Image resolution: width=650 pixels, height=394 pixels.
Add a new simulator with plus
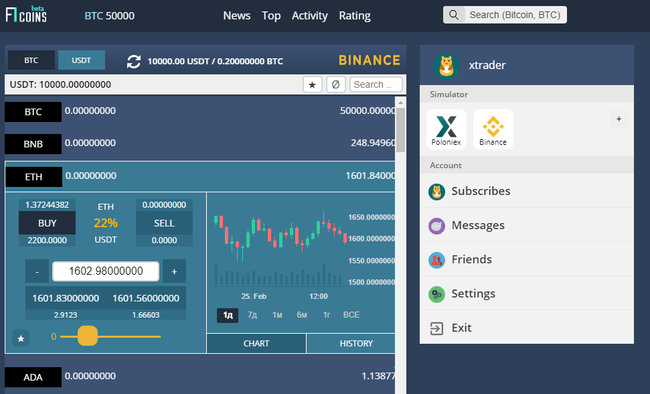(x=618, y=119)
